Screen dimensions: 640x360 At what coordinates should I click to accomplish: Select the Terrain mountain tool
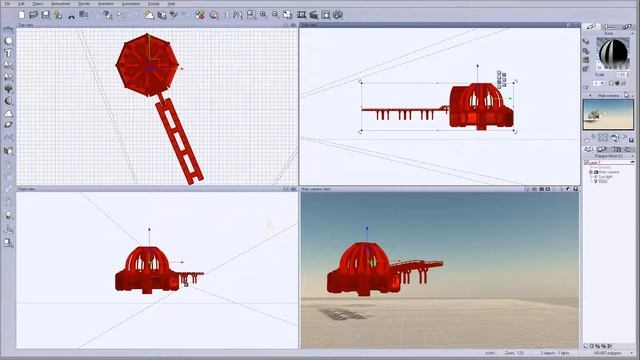click(x=8, y=113)
